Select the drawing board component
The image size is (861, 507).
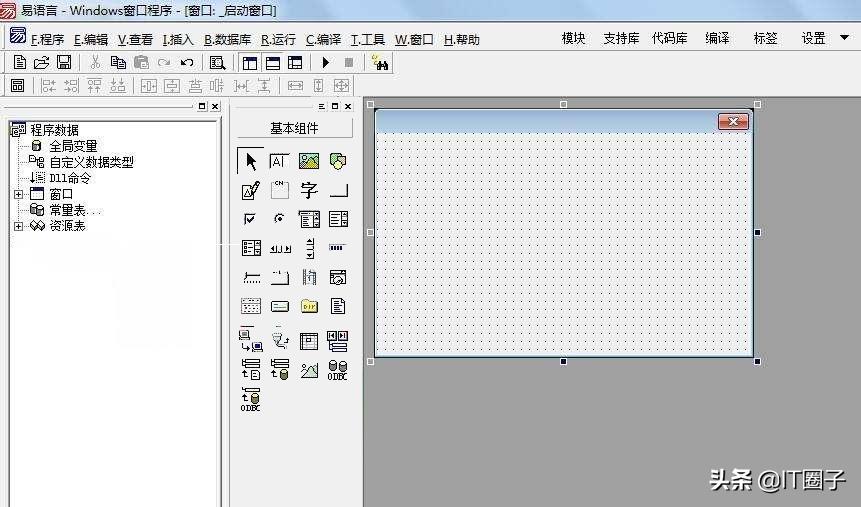point(251,190)
